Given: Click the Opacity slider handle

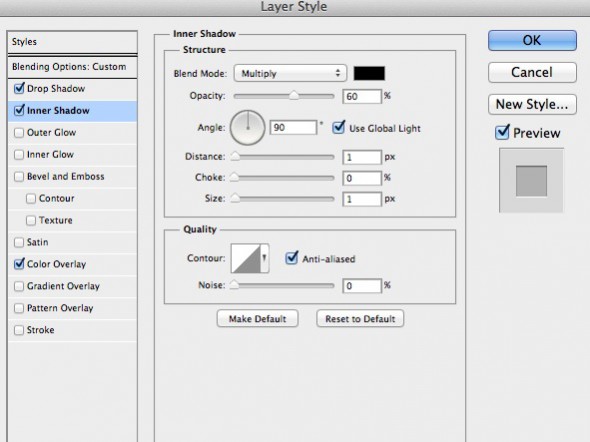Looking at the screenshot, I should (294, 96).
